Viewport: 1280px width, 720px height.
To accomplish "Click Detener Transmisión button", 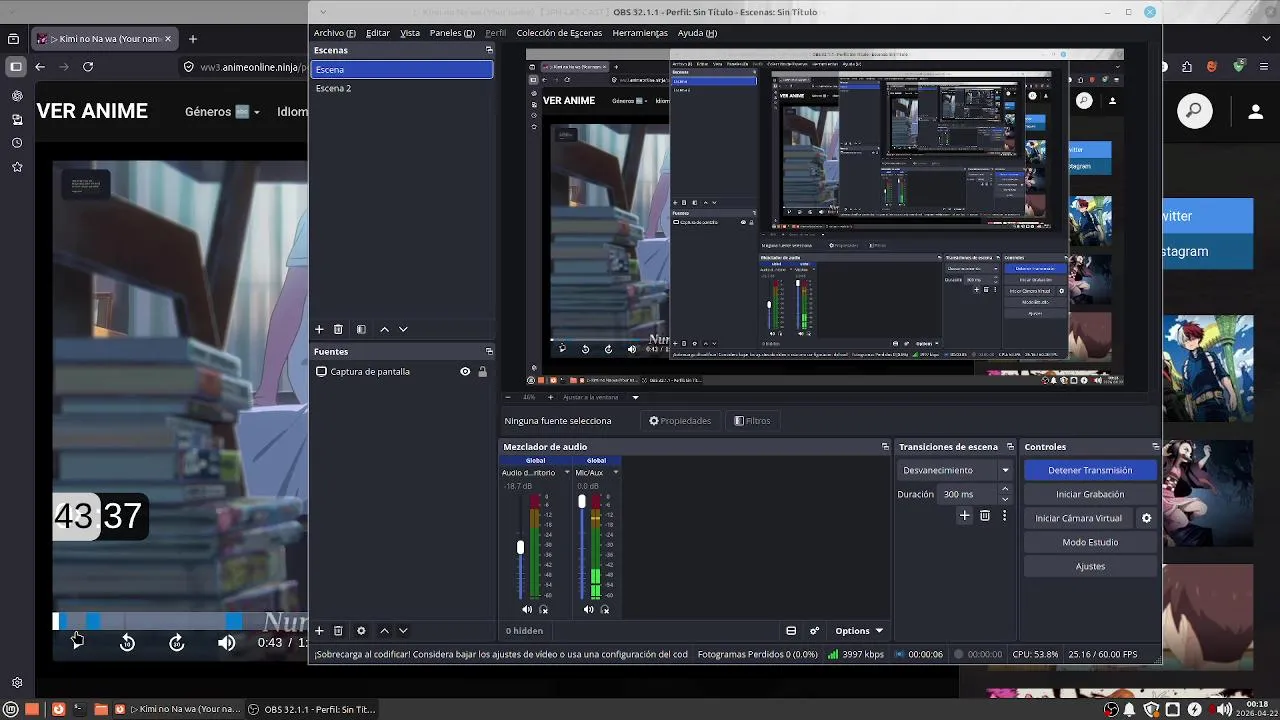I will click(1090, 470).
